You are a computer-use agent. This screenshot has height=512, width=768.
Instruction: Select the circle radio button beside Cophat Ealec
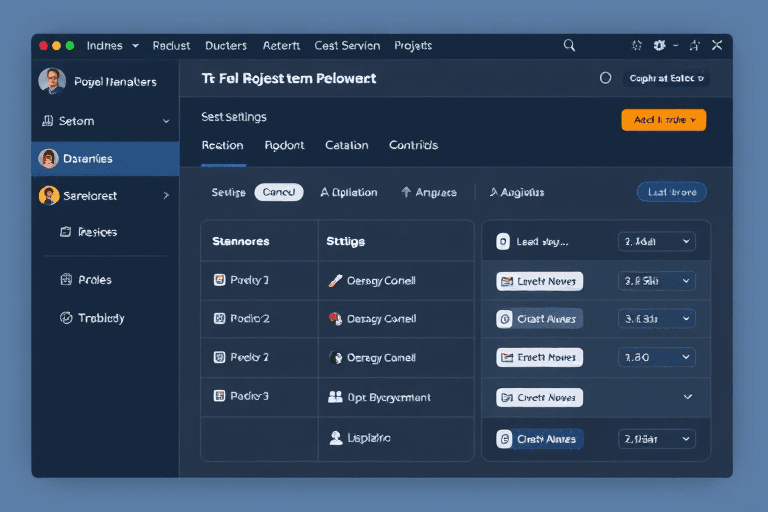(x=605, y=78)
